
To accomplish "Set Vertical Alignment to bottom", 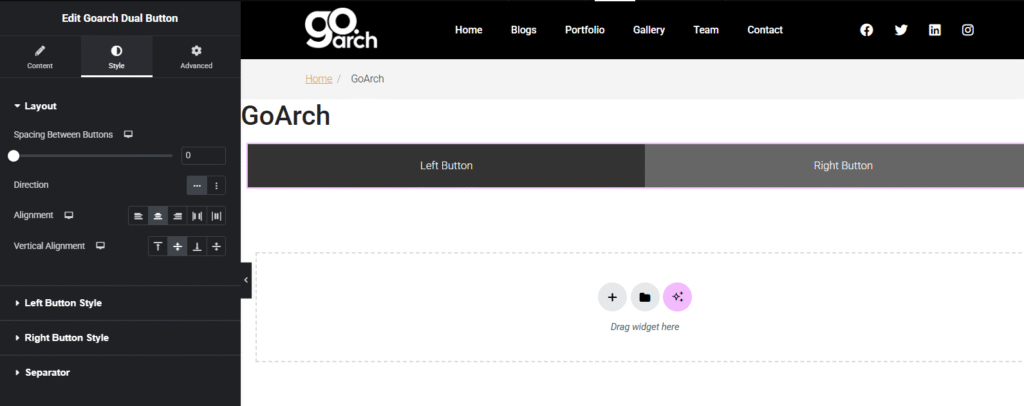I will 197,246.
